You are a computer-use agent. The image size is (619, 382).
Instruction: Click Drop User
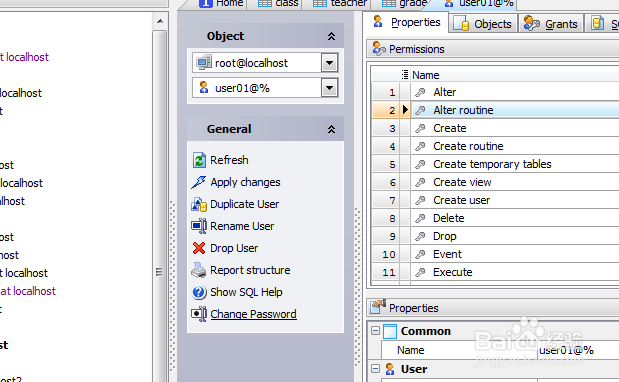coord(234,248)
